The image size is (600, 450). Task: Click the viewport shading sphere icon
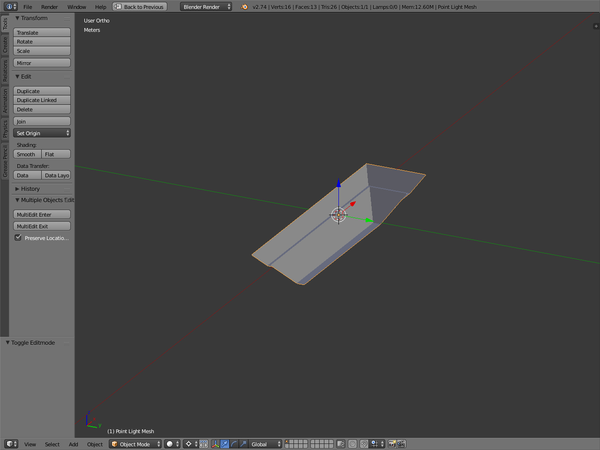tap(170, 443)
